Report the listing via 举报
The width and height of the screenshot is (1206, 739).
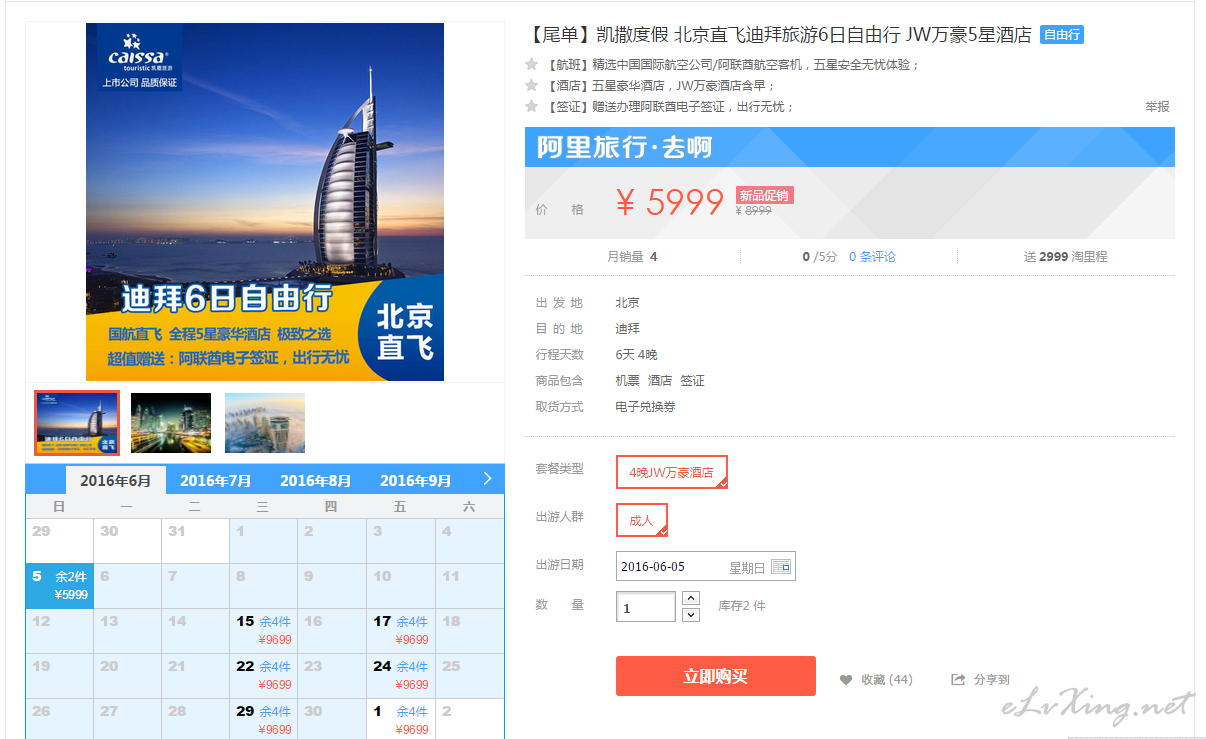coord(1157,107)
